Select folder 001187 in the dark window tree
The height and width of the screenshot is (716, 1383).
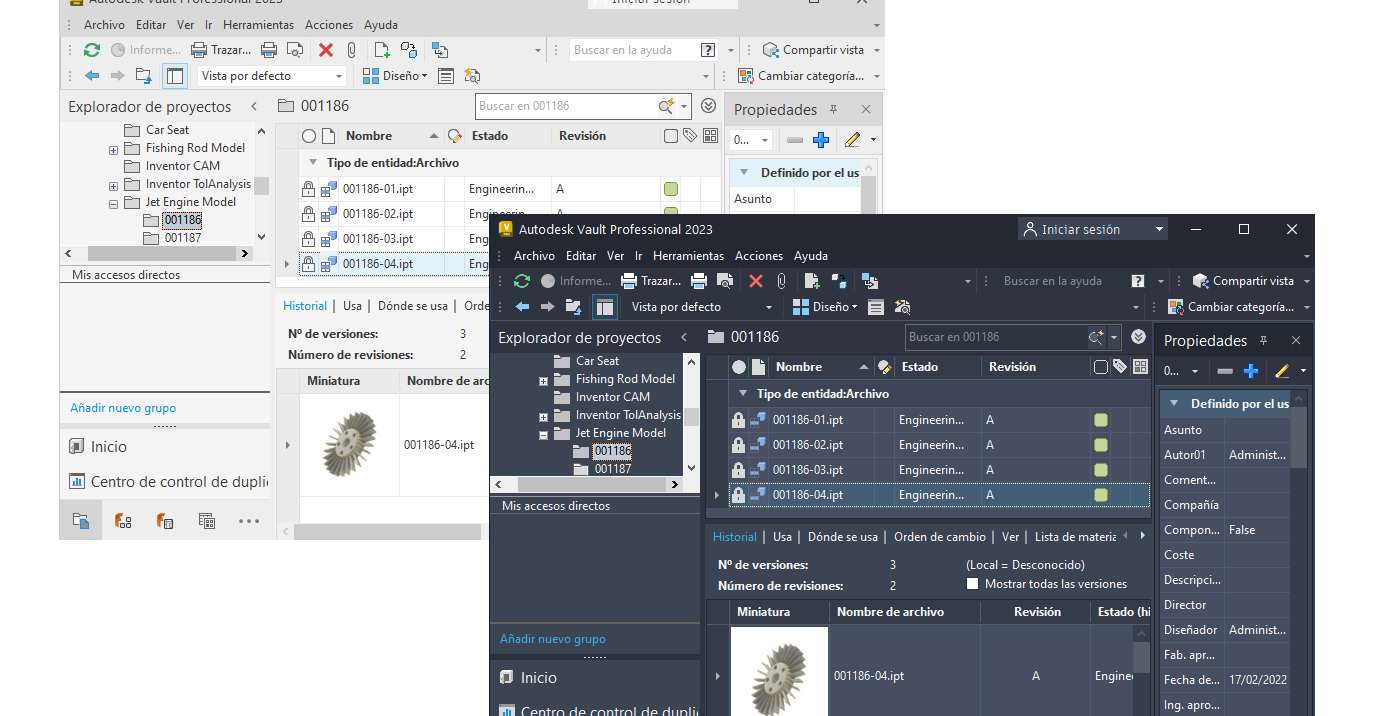click(613, 469)
